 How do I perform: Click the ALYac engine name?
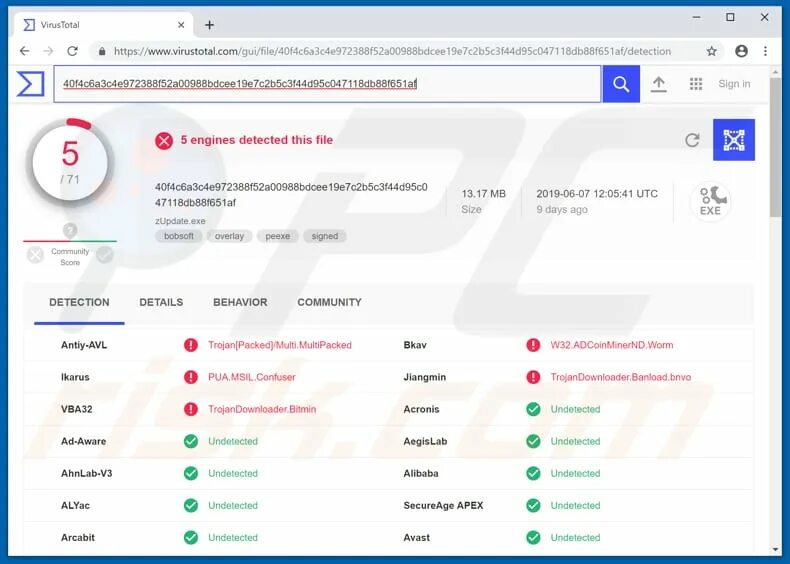click(75, 506)
